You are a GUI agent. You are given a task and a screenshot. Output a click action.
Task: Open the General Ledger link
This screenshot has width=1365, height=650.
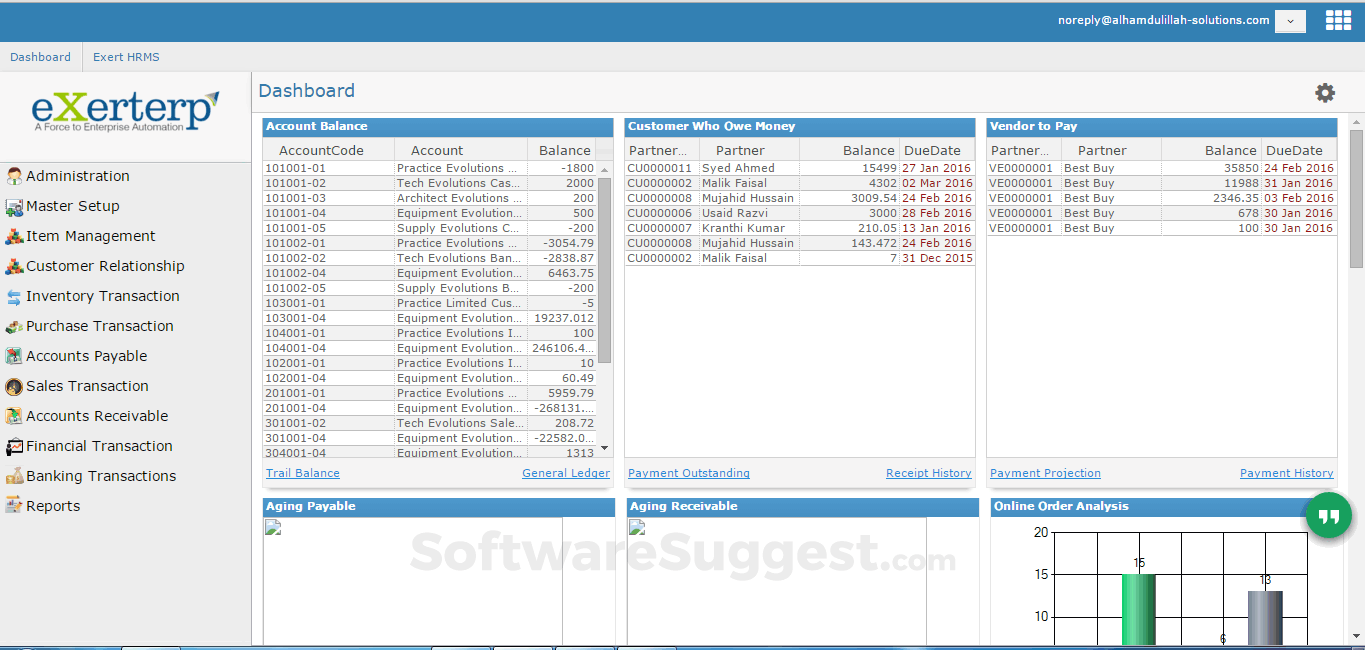tap(566, 473)
